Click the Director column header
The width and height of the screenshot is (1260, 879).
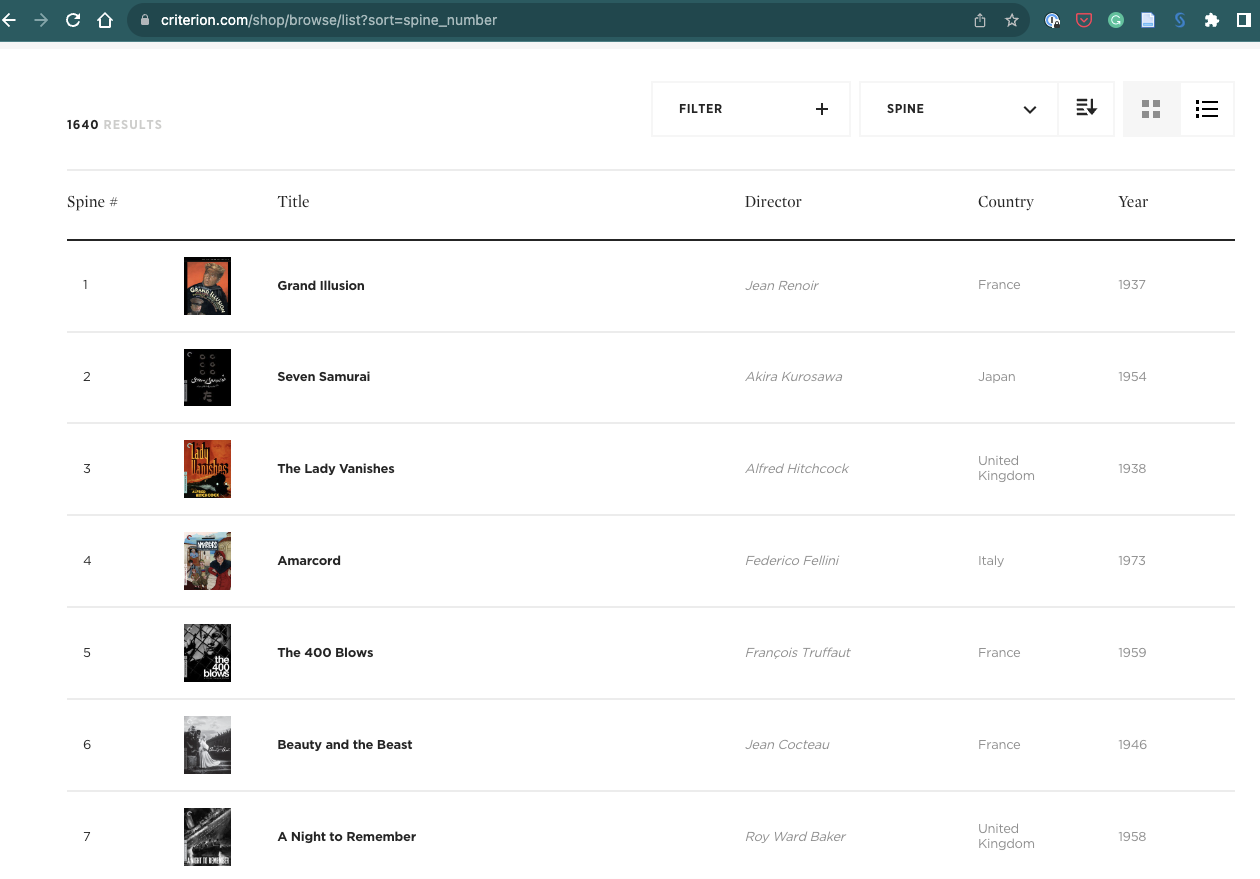(x=773, y=202)
